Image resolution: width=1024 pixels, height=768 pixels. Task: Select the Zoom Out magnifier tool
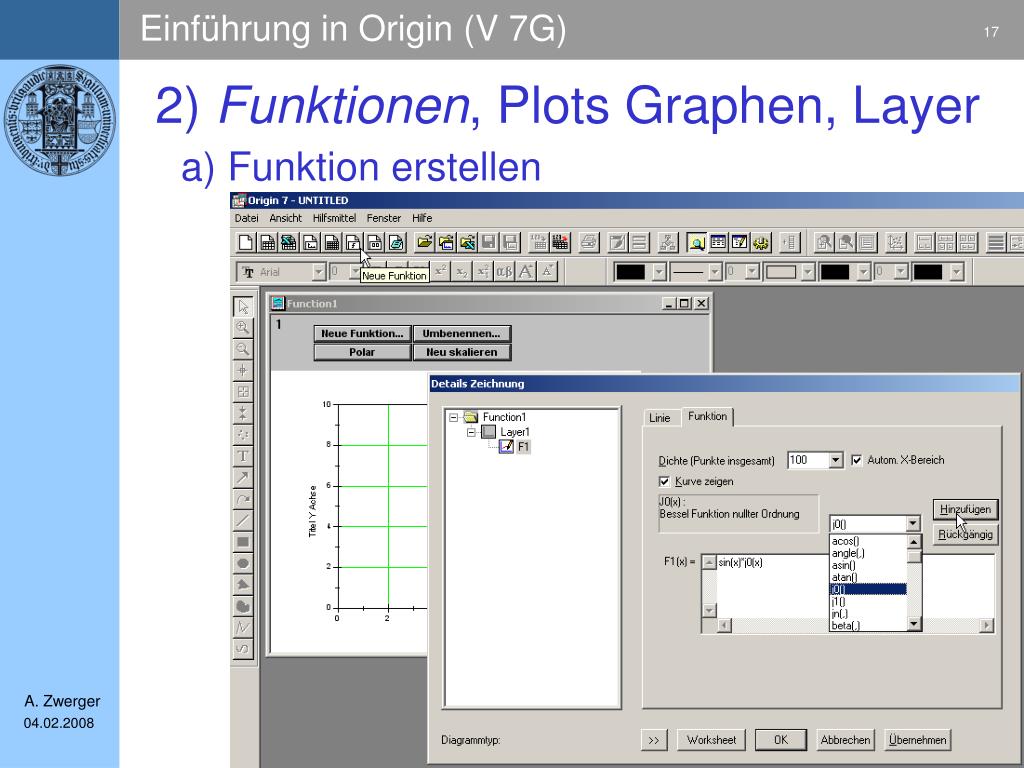click(x=243, y=349)
